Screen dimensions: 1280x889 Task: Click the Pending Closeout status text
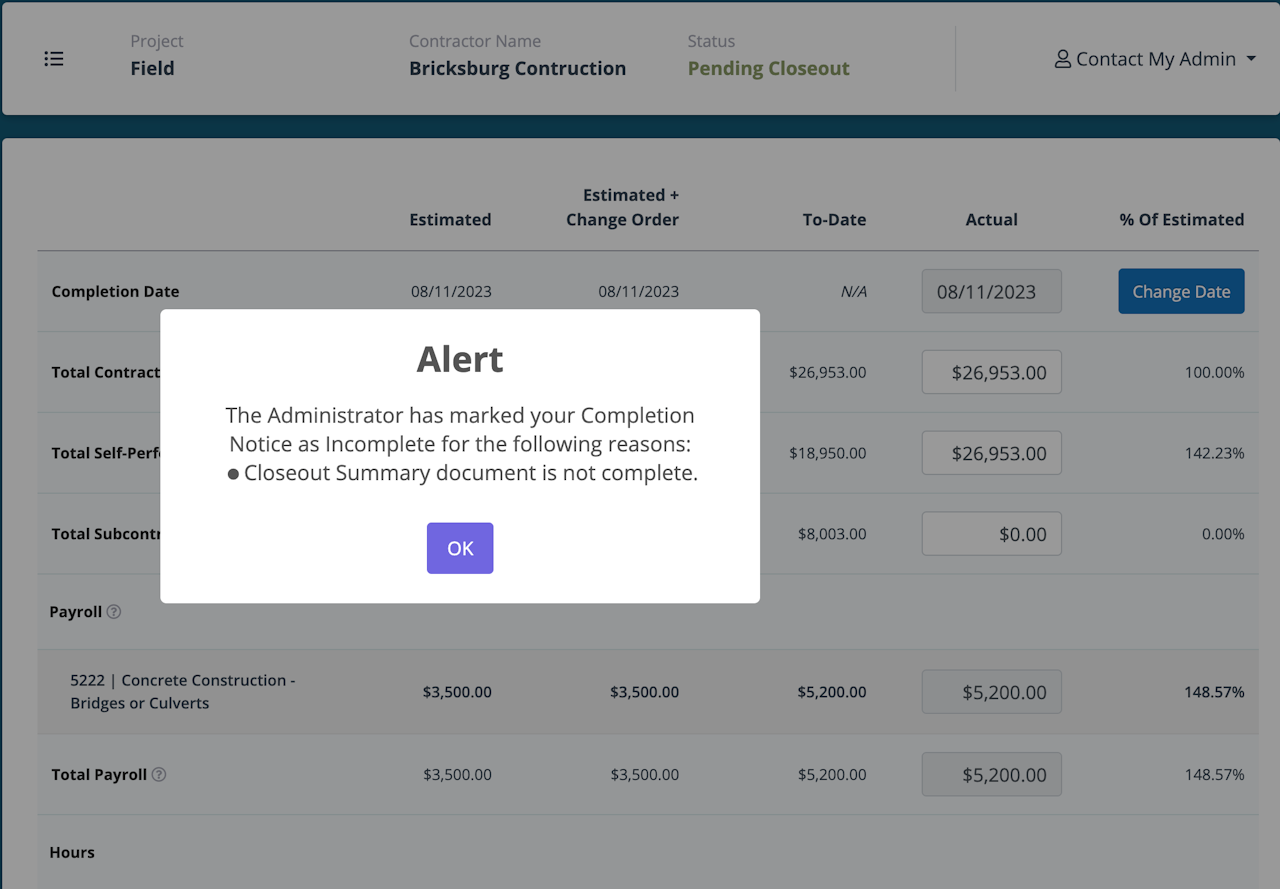coord(768,69)
